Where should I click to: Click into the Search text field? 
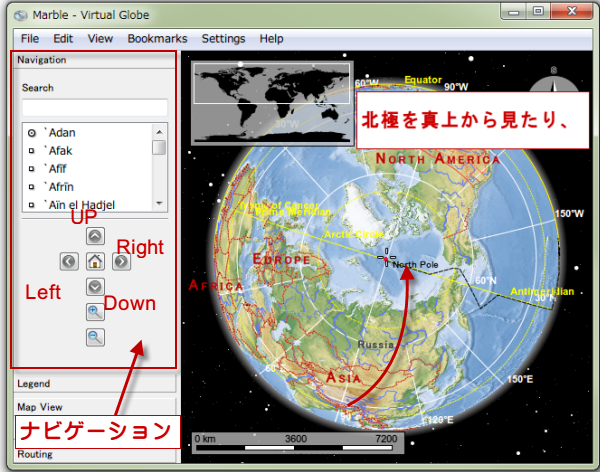coord(94,108)
